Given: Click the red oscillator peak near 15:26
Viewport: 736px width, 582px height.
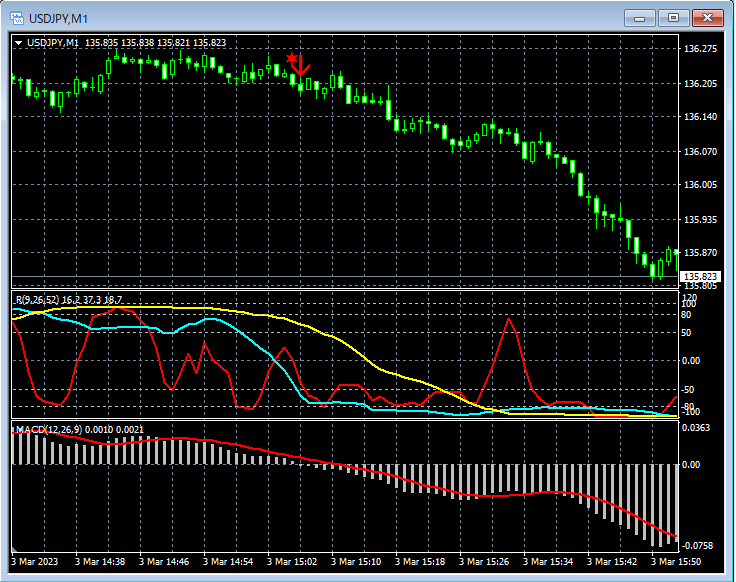Looking at the screenshot, I should pyautogui.click(x=510, y=321).
